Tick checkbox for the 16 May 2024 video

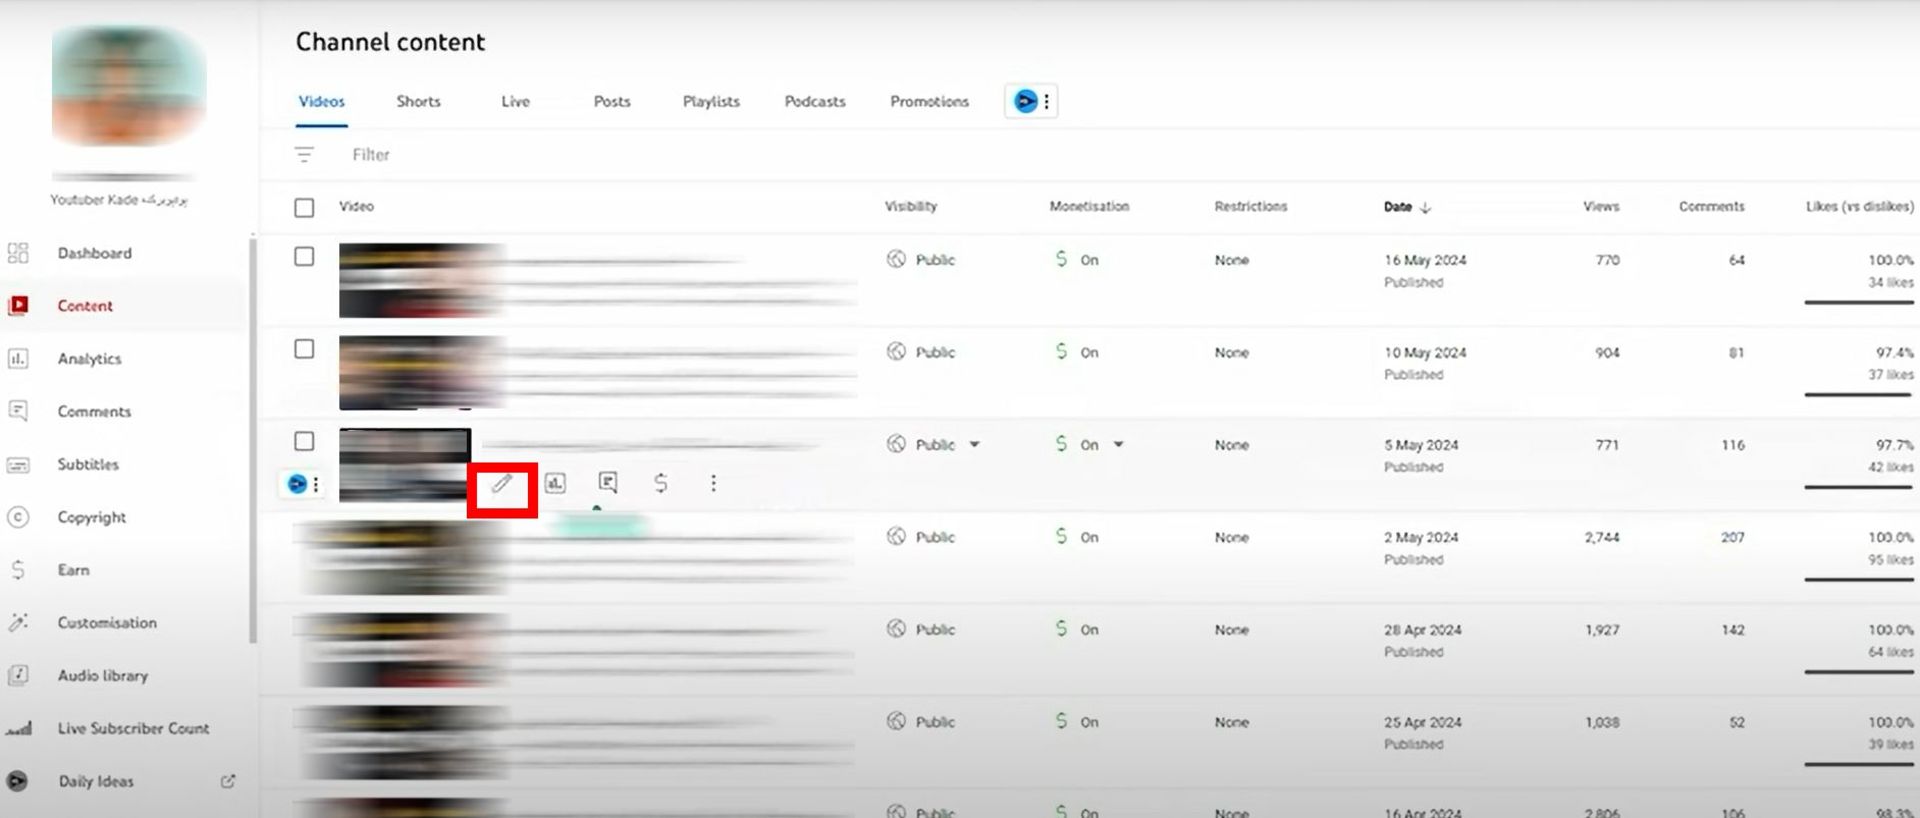(x=304, y=257)
